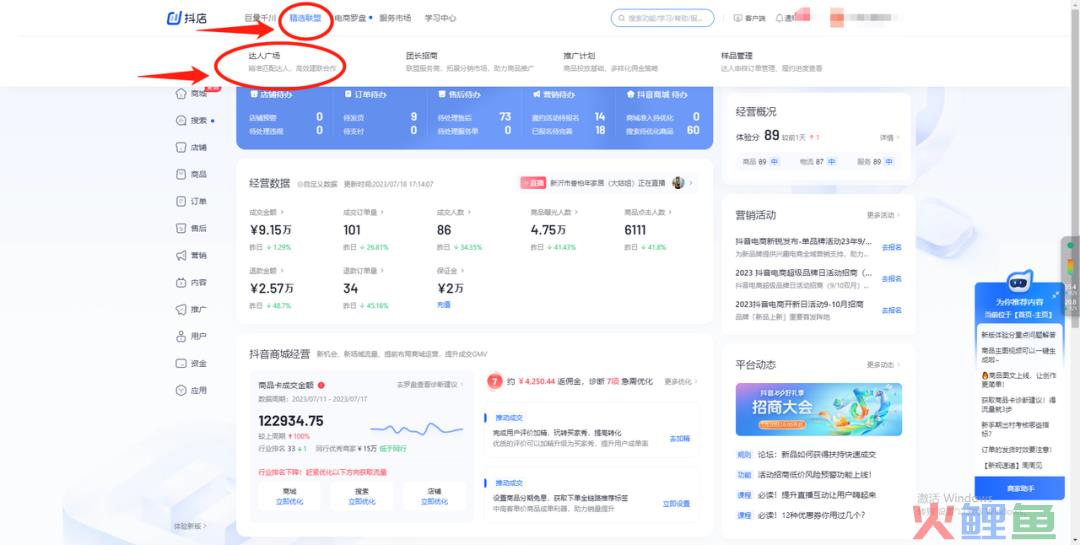Click the 去加精 link
1080x545 pixels.
679,438
